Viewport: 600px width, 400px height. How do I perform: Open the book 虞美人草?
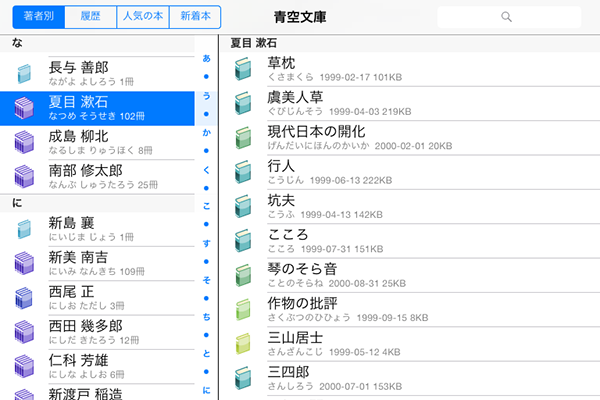410,103
